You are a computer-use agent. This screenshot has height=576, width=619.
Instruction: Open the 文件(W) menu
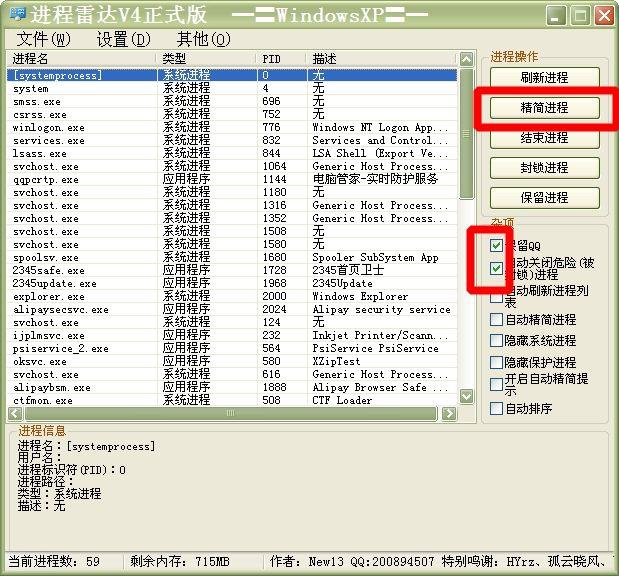tap(43, 39)
